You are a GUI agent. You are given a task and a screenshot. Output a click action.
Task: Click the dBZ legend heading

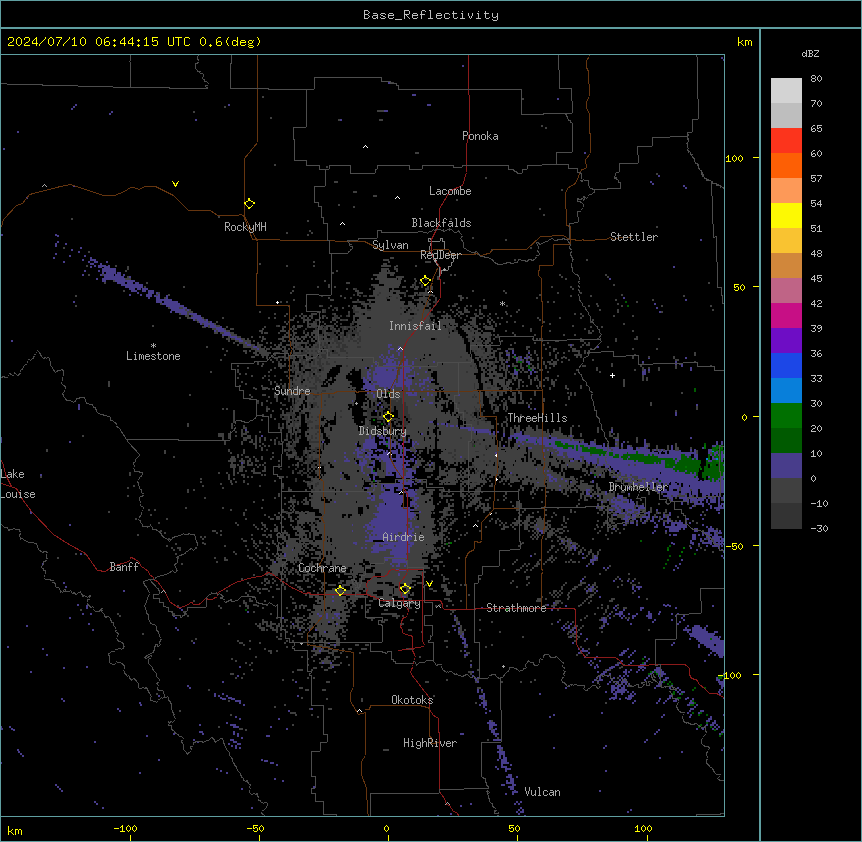point(810,53)
